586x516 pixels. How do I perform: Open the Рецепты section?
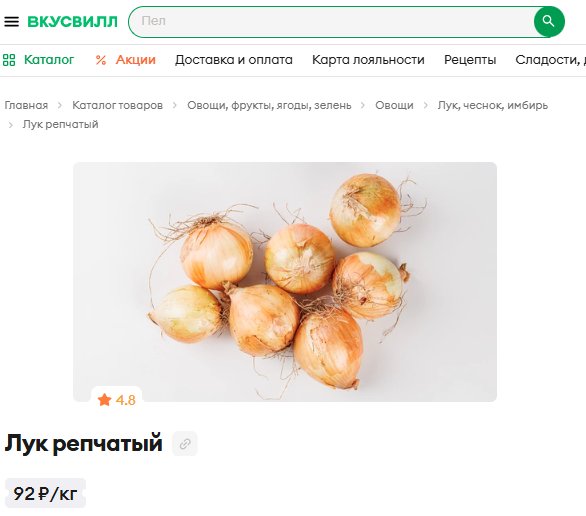[470, 60]
